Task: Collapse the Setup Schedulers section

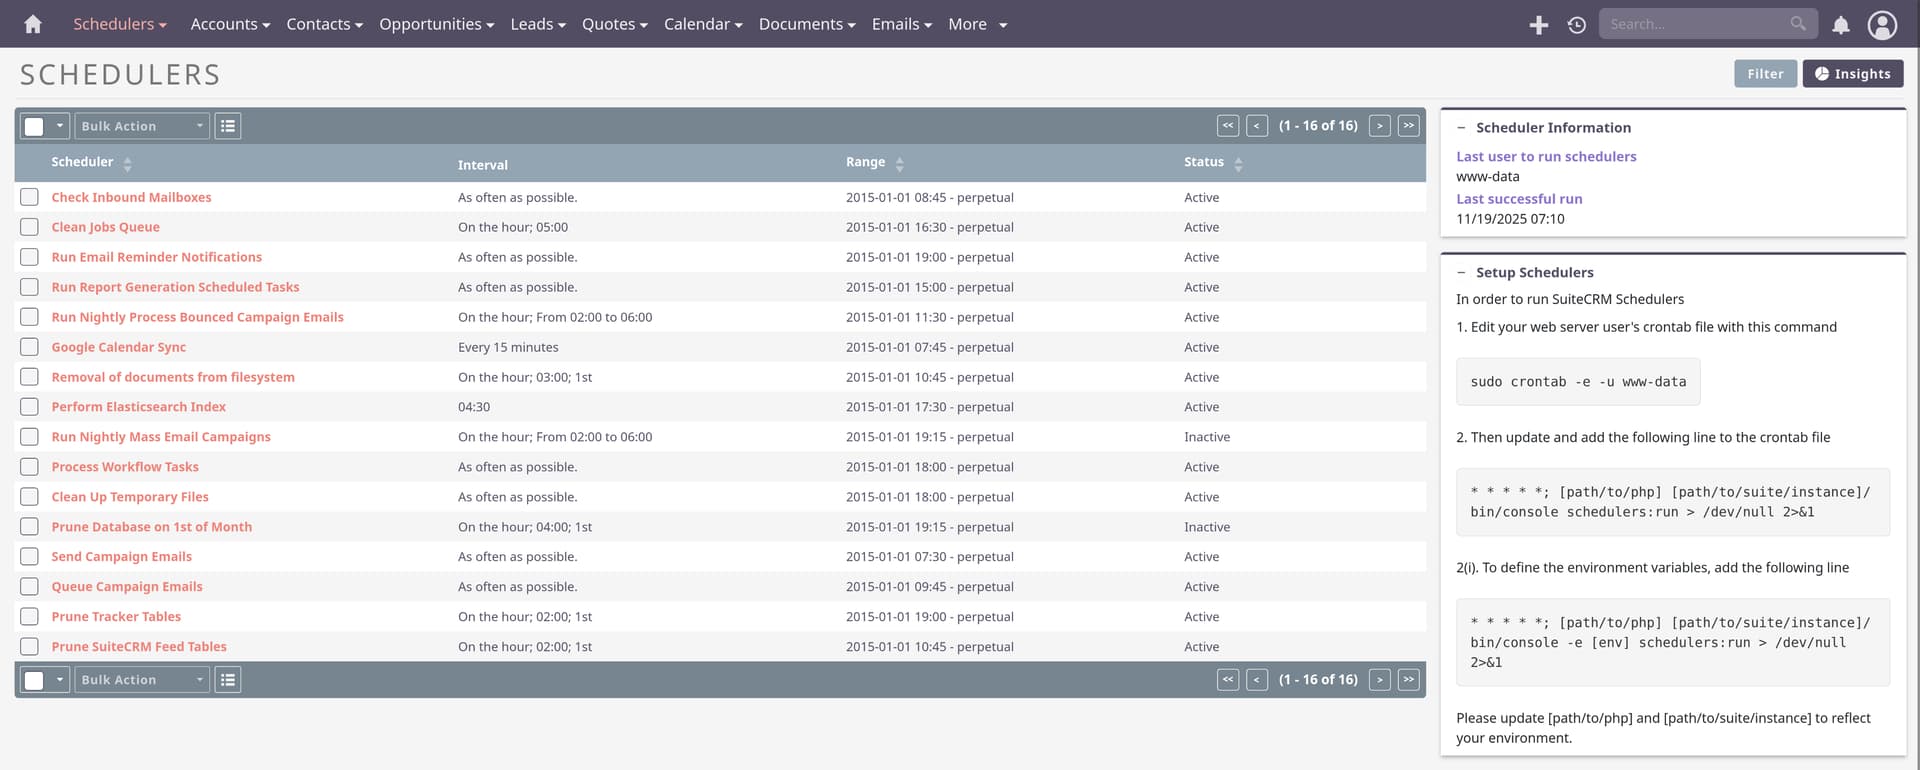Action: (1461, 273)
